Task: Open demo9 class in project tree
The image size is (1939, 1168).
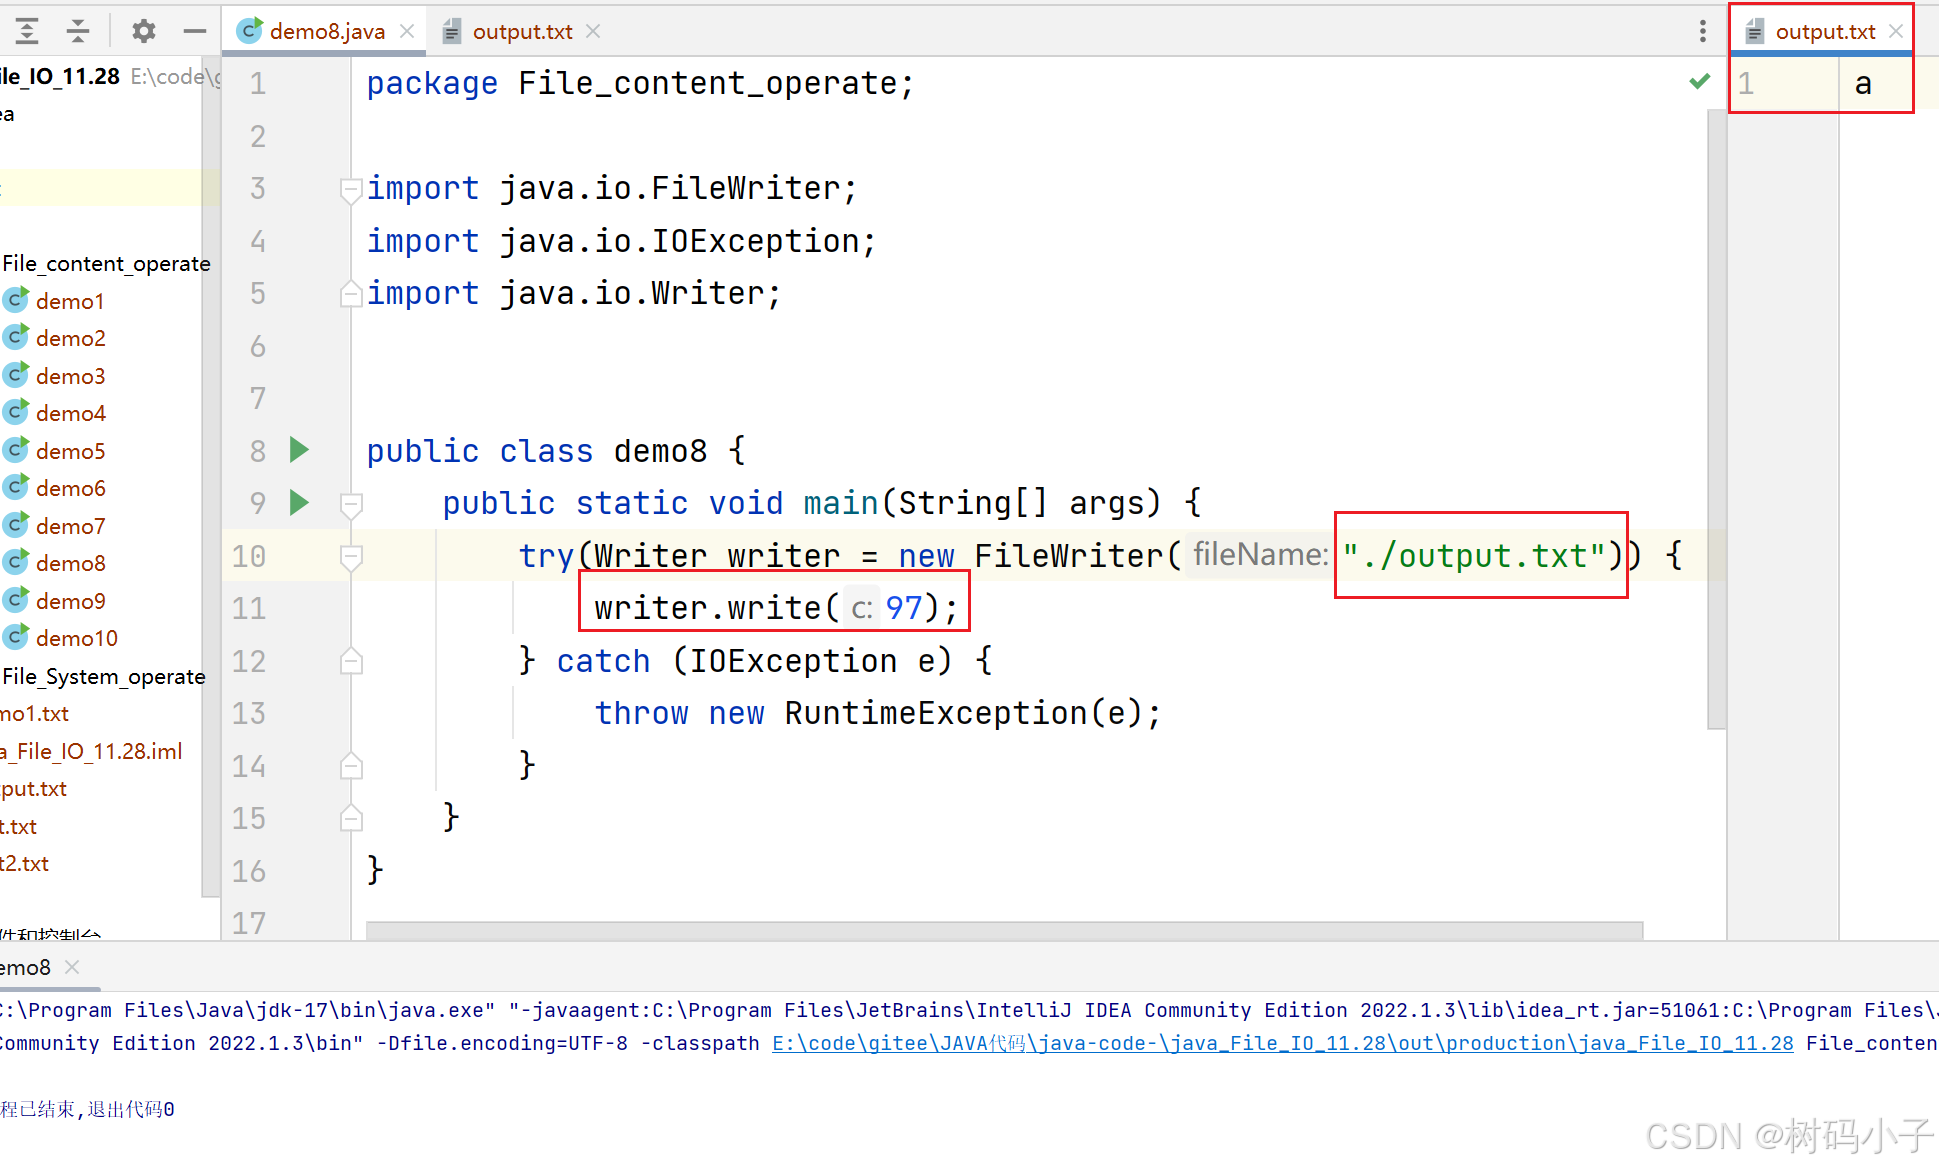Action: click(x=70, y=601)
